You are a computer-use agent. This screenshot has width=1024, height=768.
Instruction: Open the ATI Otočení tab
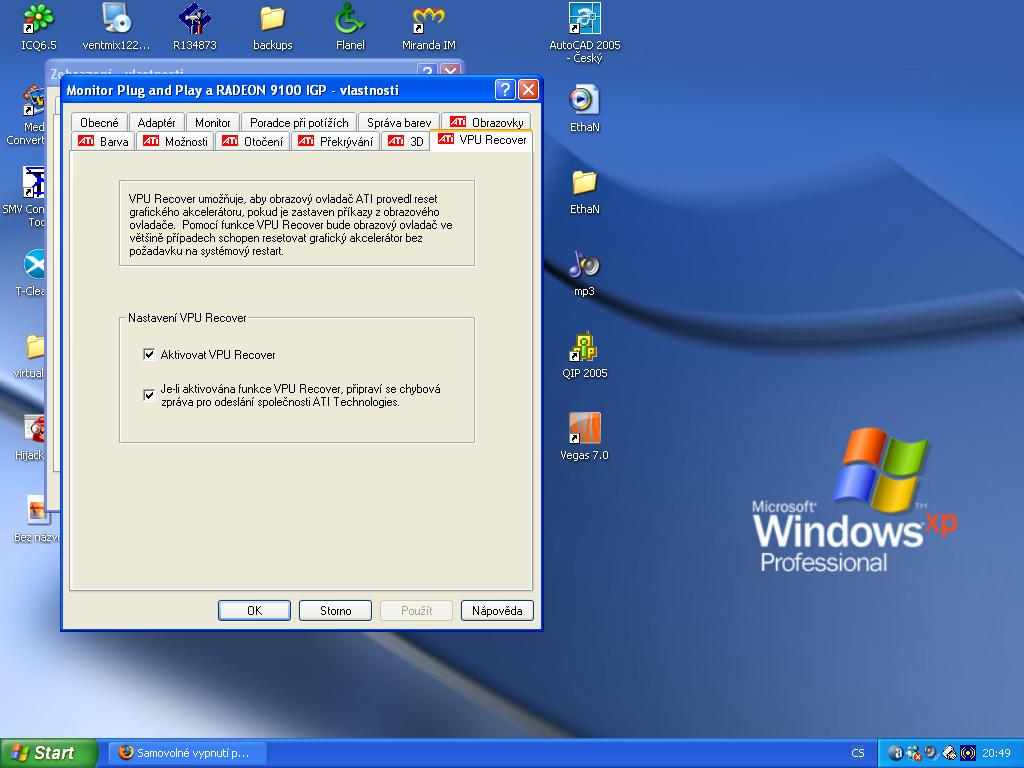click(253, 141)
